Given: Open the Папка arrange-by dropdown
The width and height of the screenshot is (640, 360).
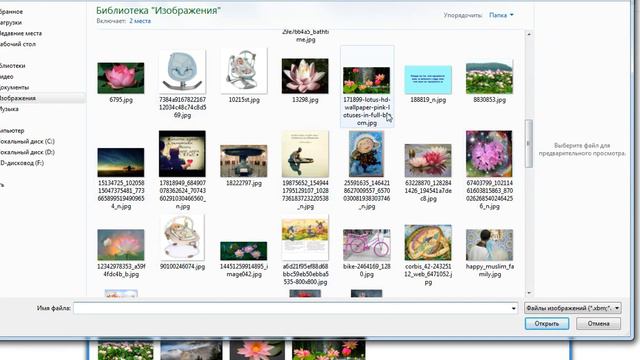Looking at the screenshot, I should (x=501, y=15).
